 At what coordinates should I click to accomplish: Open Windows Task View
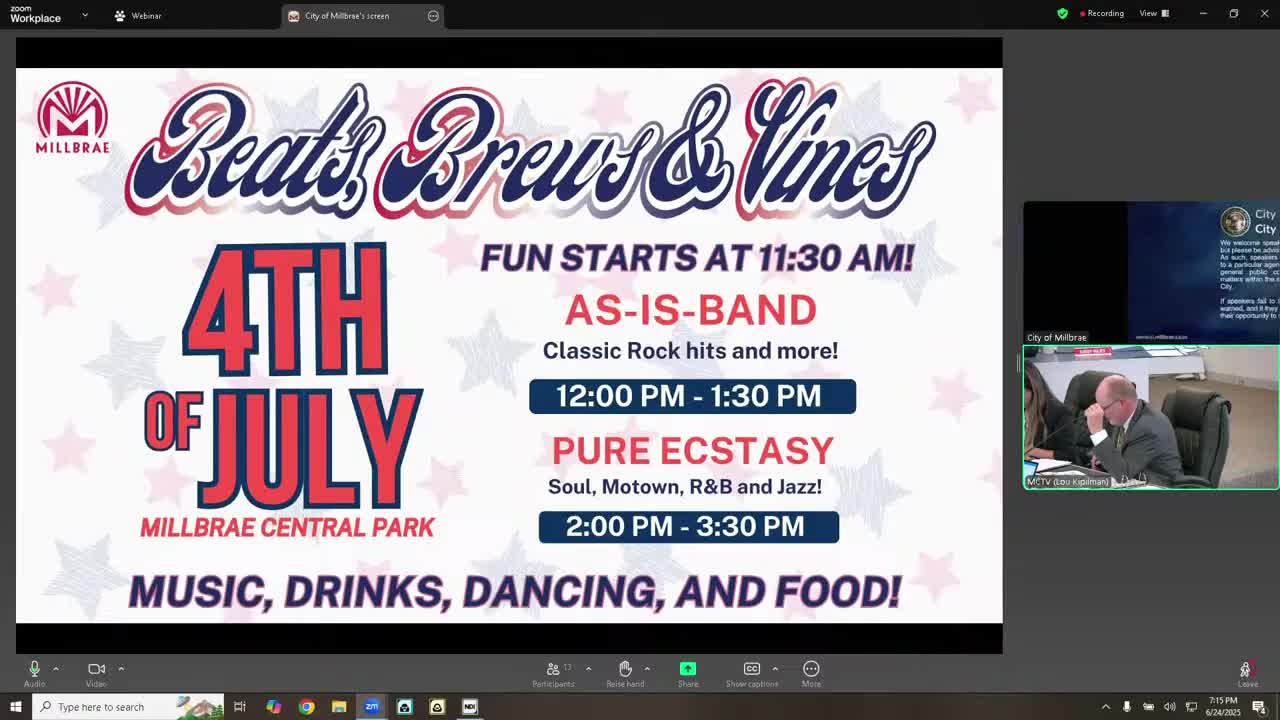tap(240, 707)
